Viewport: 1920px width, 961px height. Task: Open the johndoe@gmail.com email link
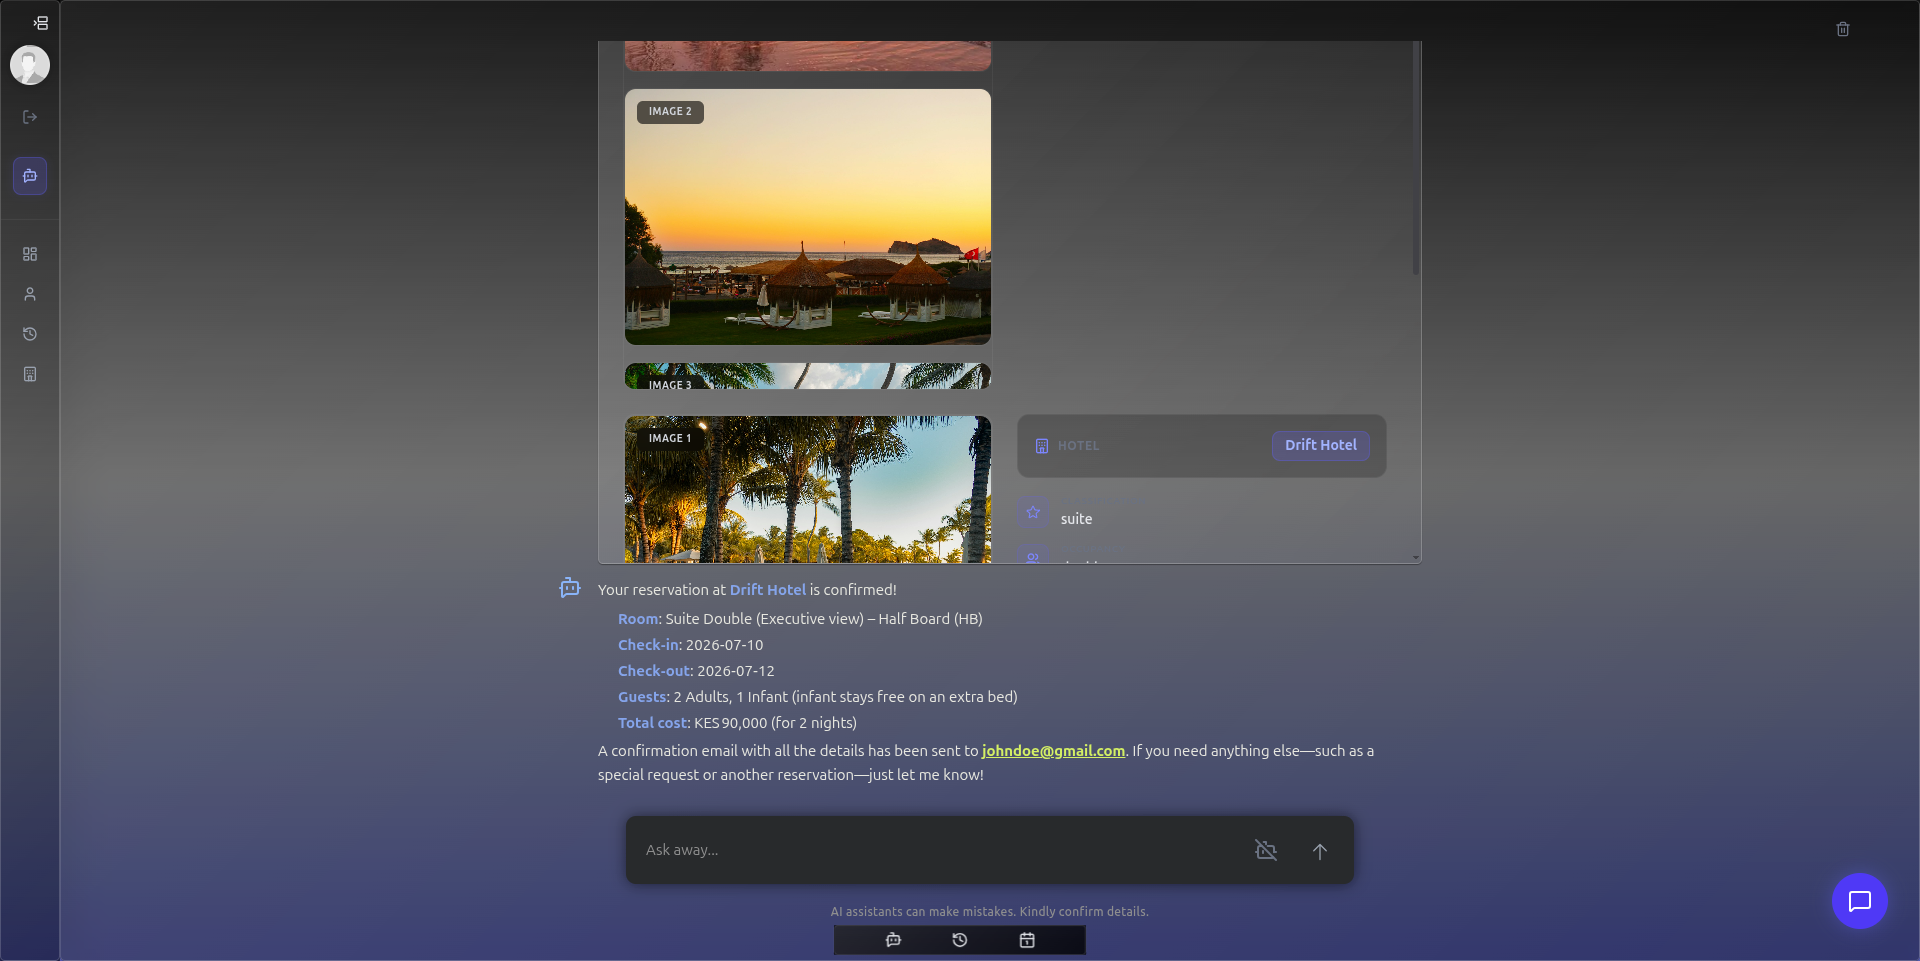coord(1053,751)
